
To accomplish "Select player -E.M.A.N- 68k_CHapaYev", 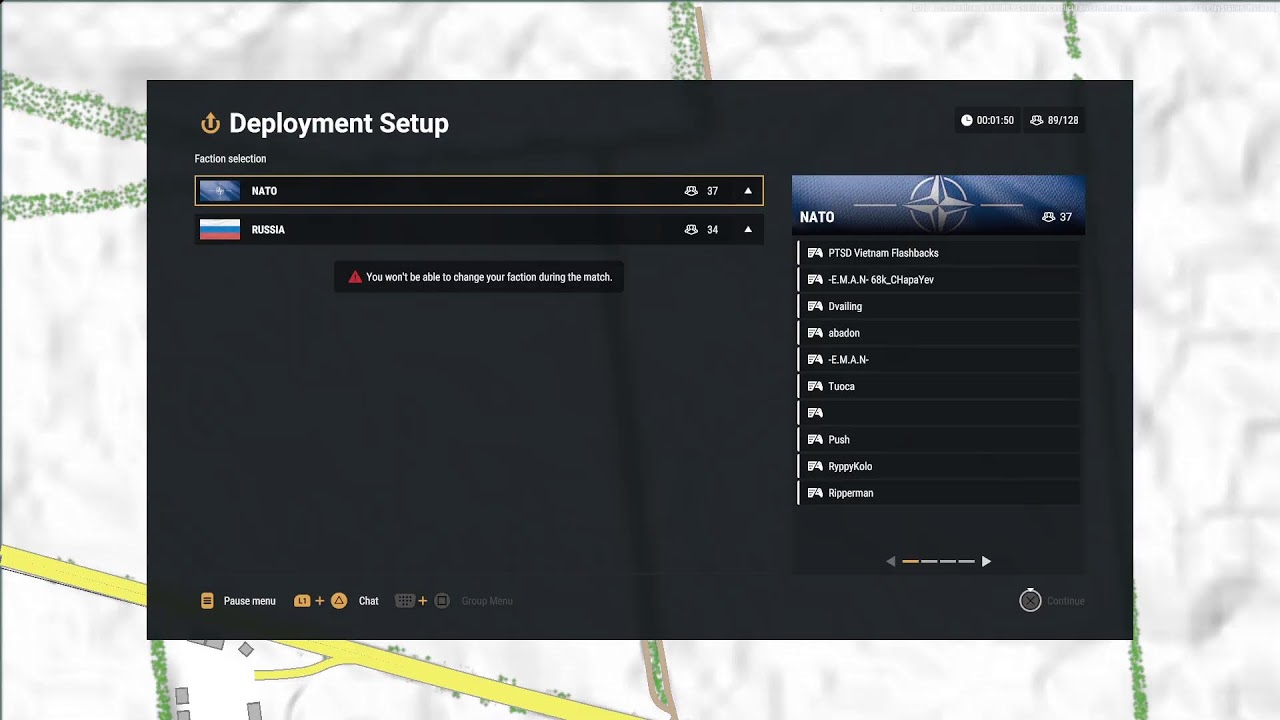I will coord(938,280).
